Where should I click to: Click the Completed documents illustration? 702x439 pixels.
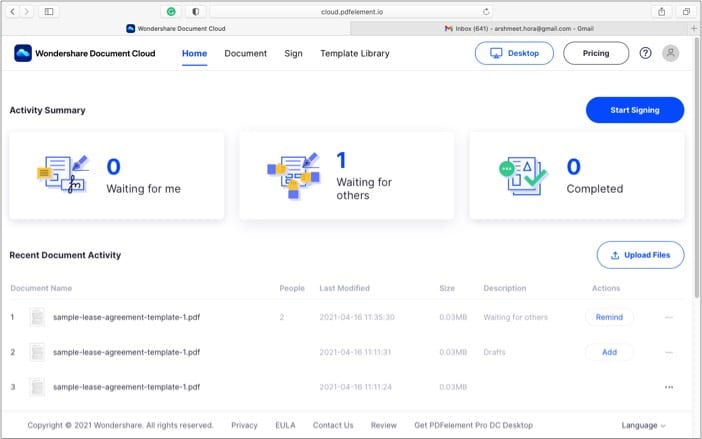[523, 175]
